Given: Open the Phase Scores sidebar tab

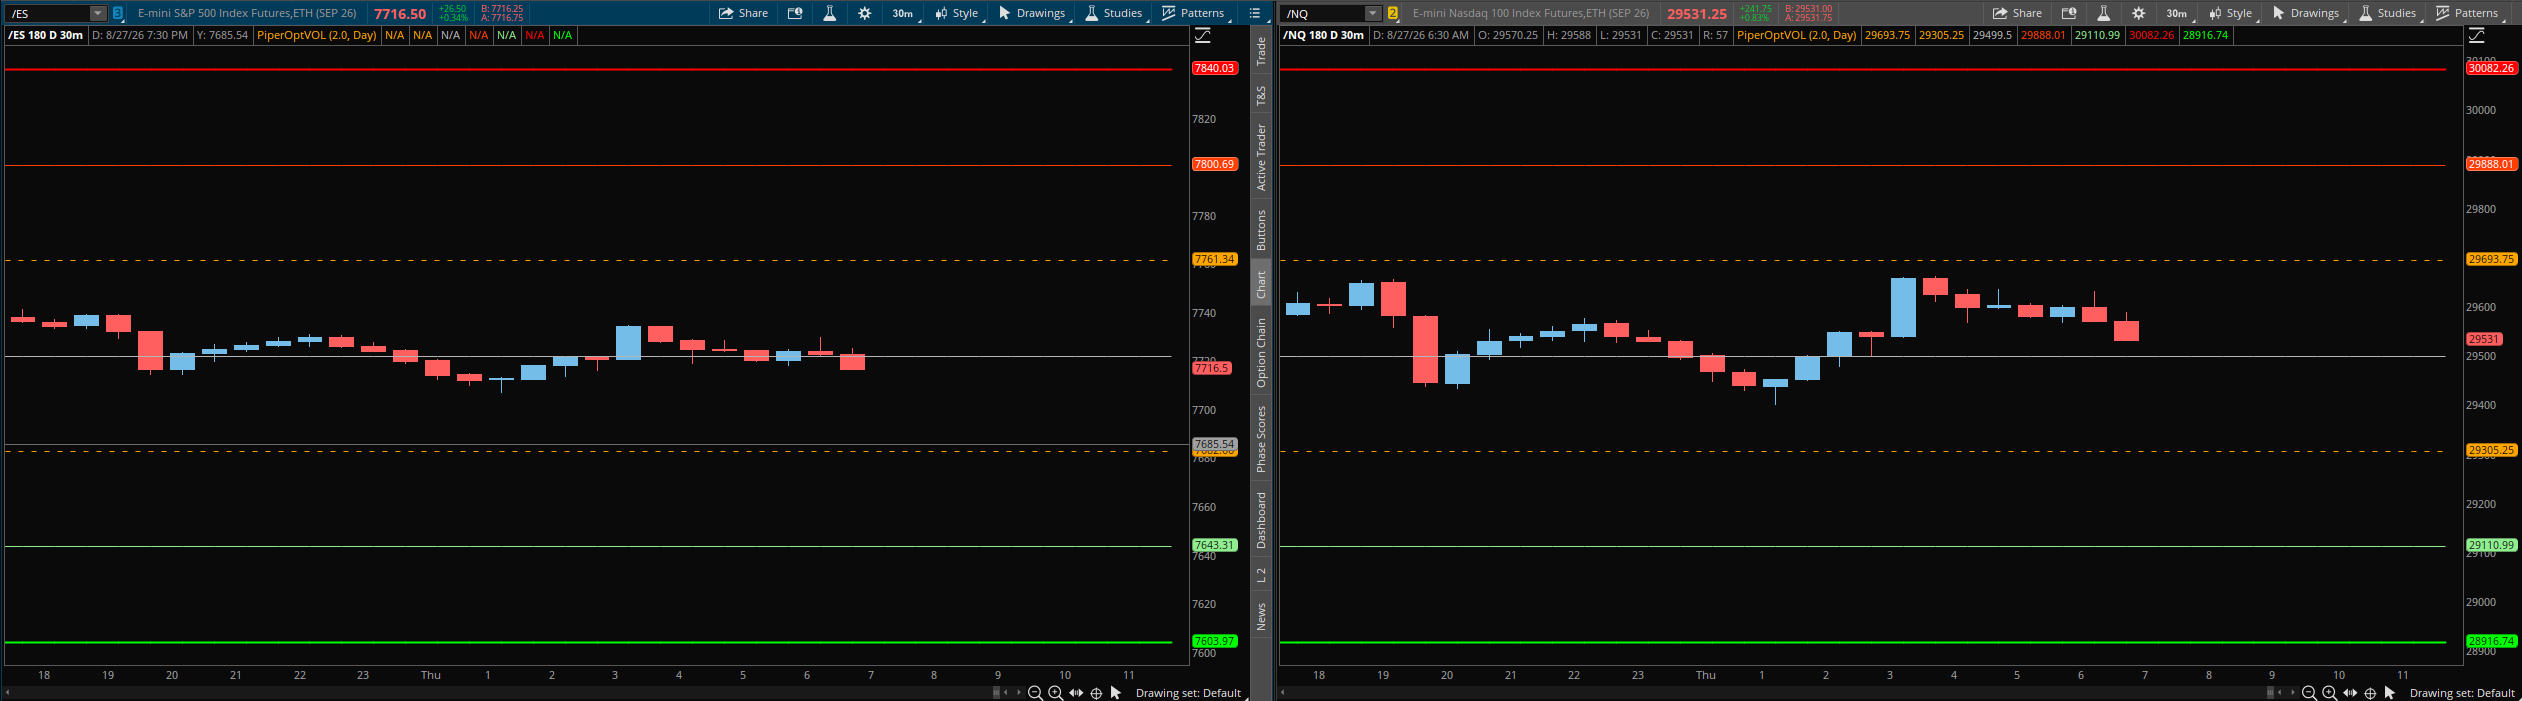Looking at the screenshot, I should (x=1261, y=439).
